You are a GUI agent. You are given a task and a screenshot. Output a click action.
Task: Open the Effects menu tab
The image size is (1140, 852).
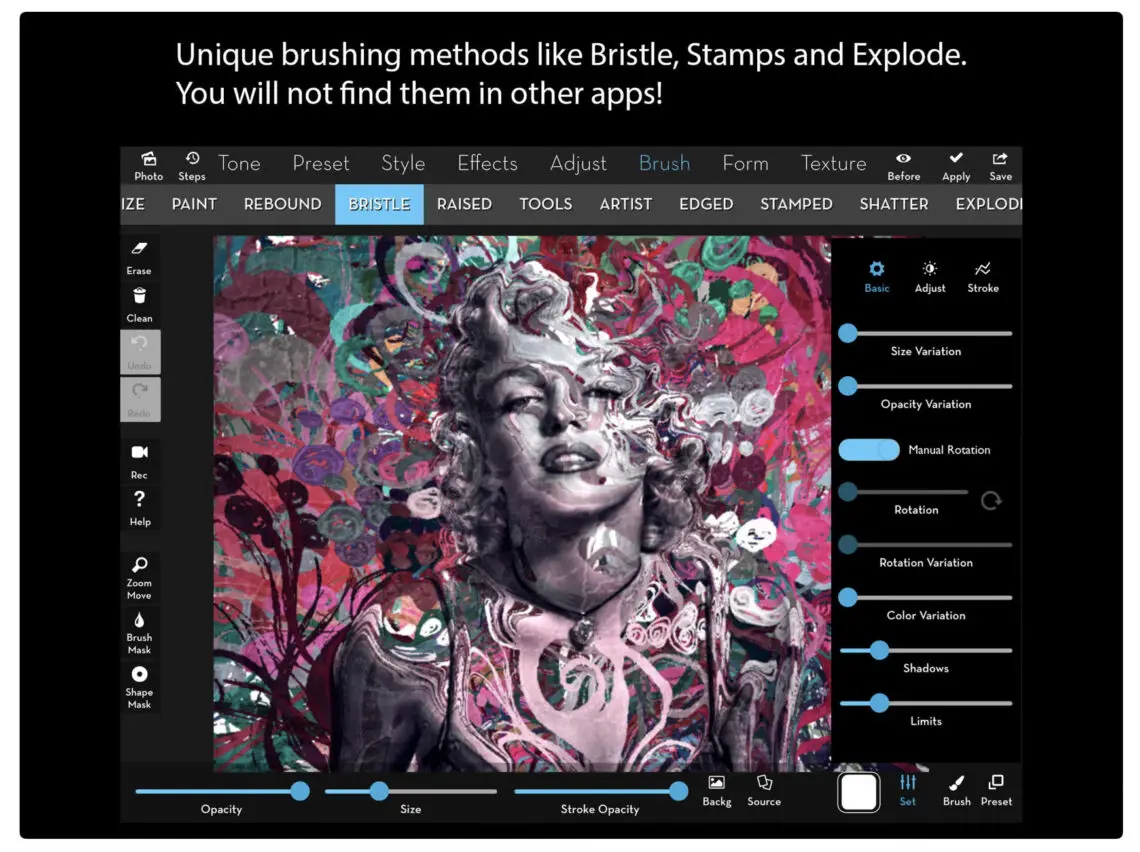(487, 164)
